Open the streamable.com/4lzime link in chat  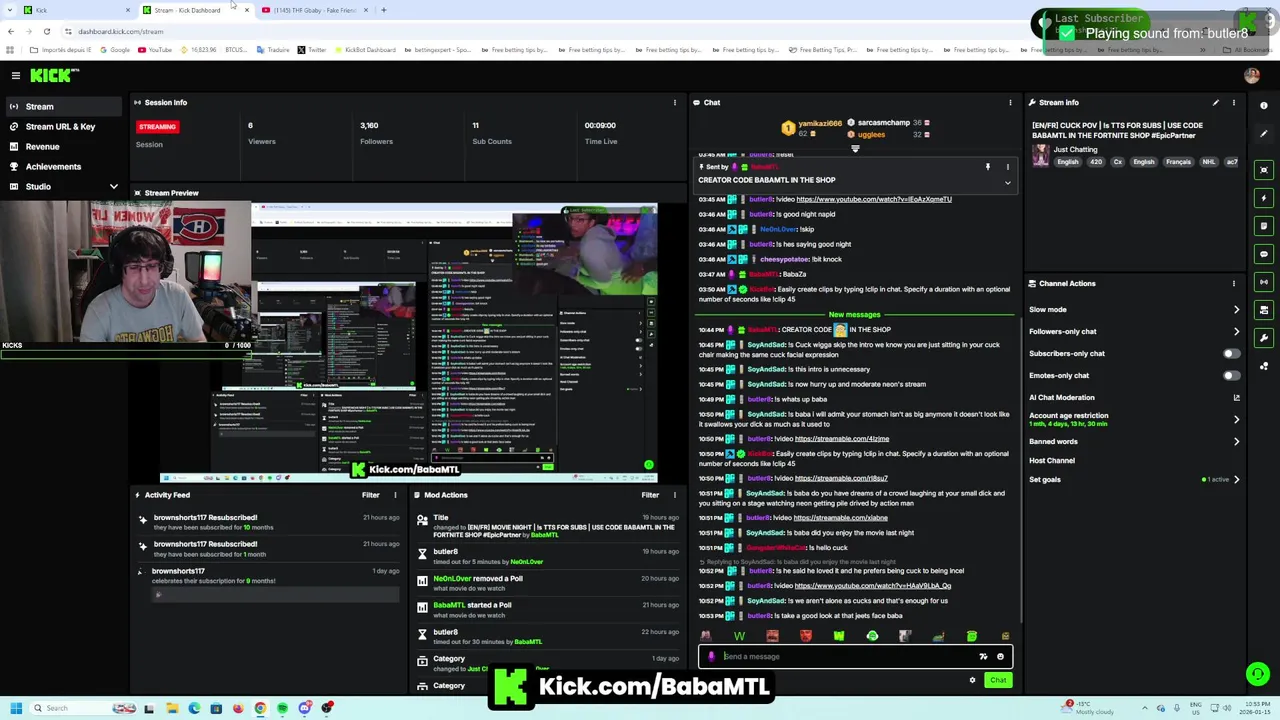click(841, 439)
